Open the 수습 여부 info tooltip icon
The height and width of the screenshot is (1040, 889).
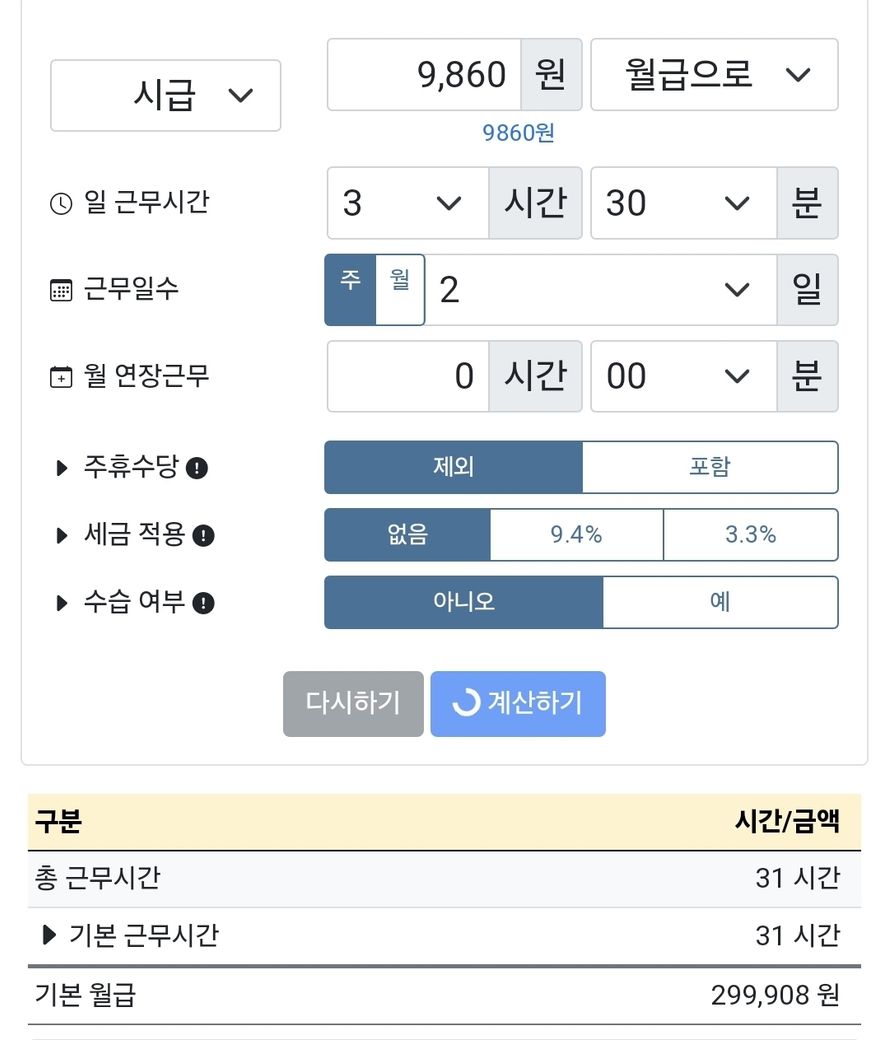(x=203, y=603)
